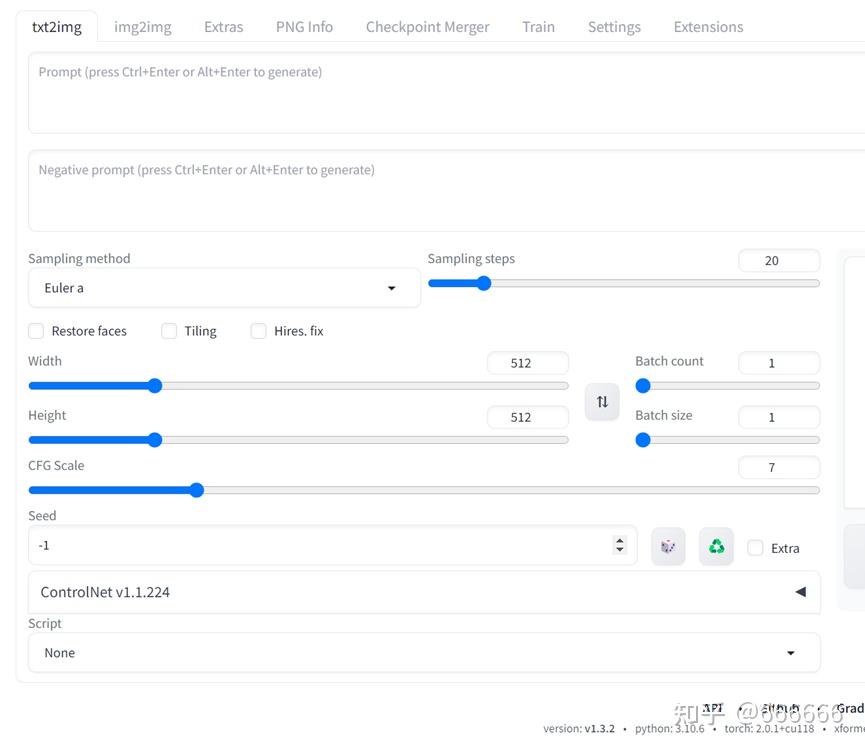
Task: Swap width and height with arrows button
Action: [x=602, y=402]
